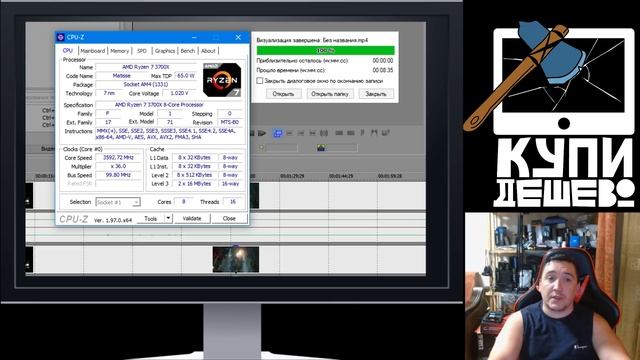Screen dimensions: 640x360
Task: Select the video clip thumbnail on the lower track
Action: tap(236, 259)
